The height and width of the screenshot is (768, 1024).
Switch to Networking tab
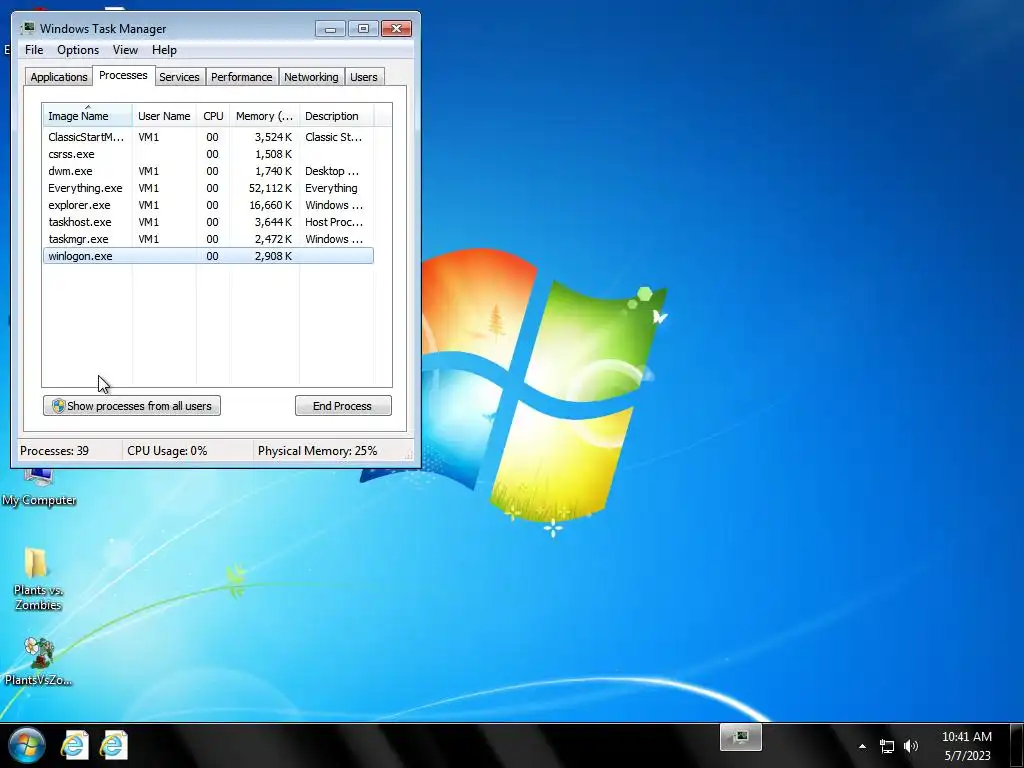(x=311, y=77)
